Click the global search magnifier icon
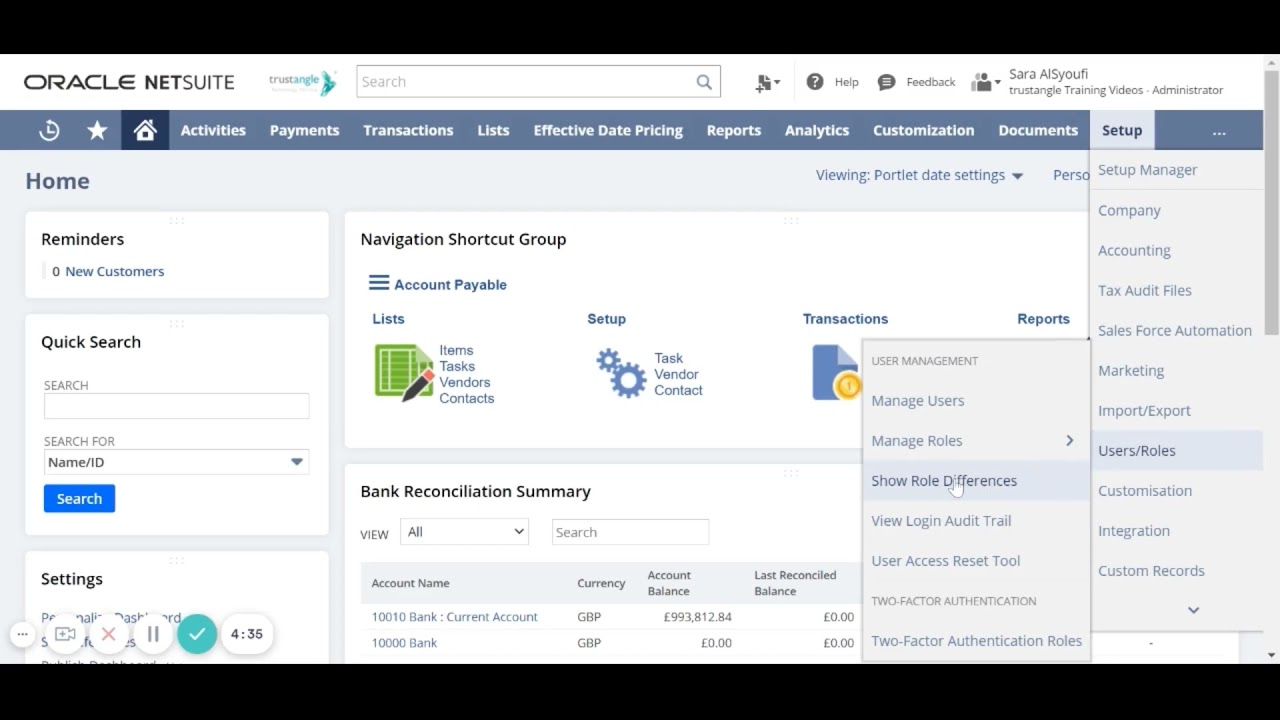 (x=704, y=82)
